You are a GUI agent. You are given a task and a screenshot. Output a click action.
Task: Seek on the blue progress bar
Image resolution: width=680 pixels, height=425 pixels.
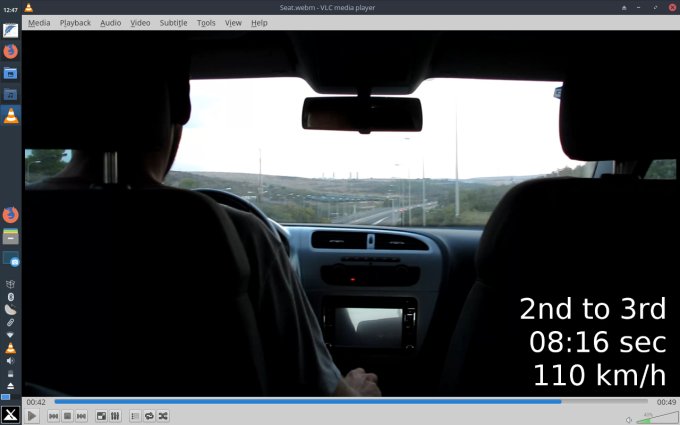pos(351,402)
